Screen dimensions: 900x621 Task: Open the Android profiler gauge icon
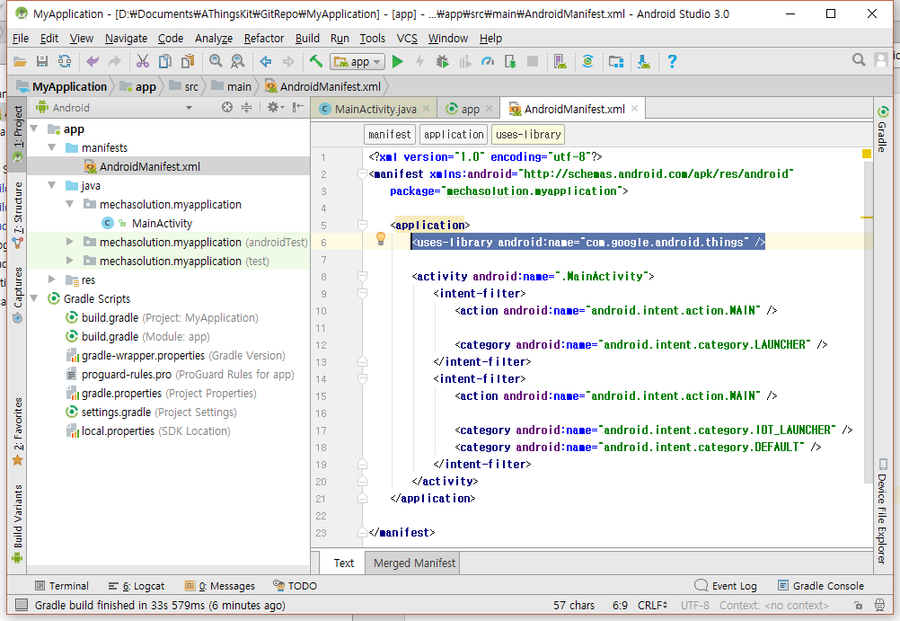487,61
